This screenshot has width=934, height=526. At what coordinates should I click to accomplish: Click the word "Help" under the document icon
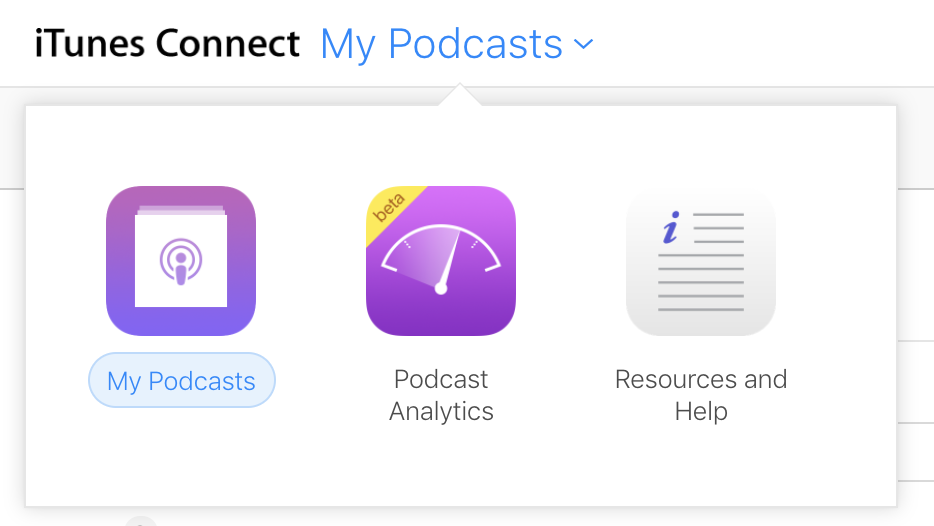tap(701, 411)
